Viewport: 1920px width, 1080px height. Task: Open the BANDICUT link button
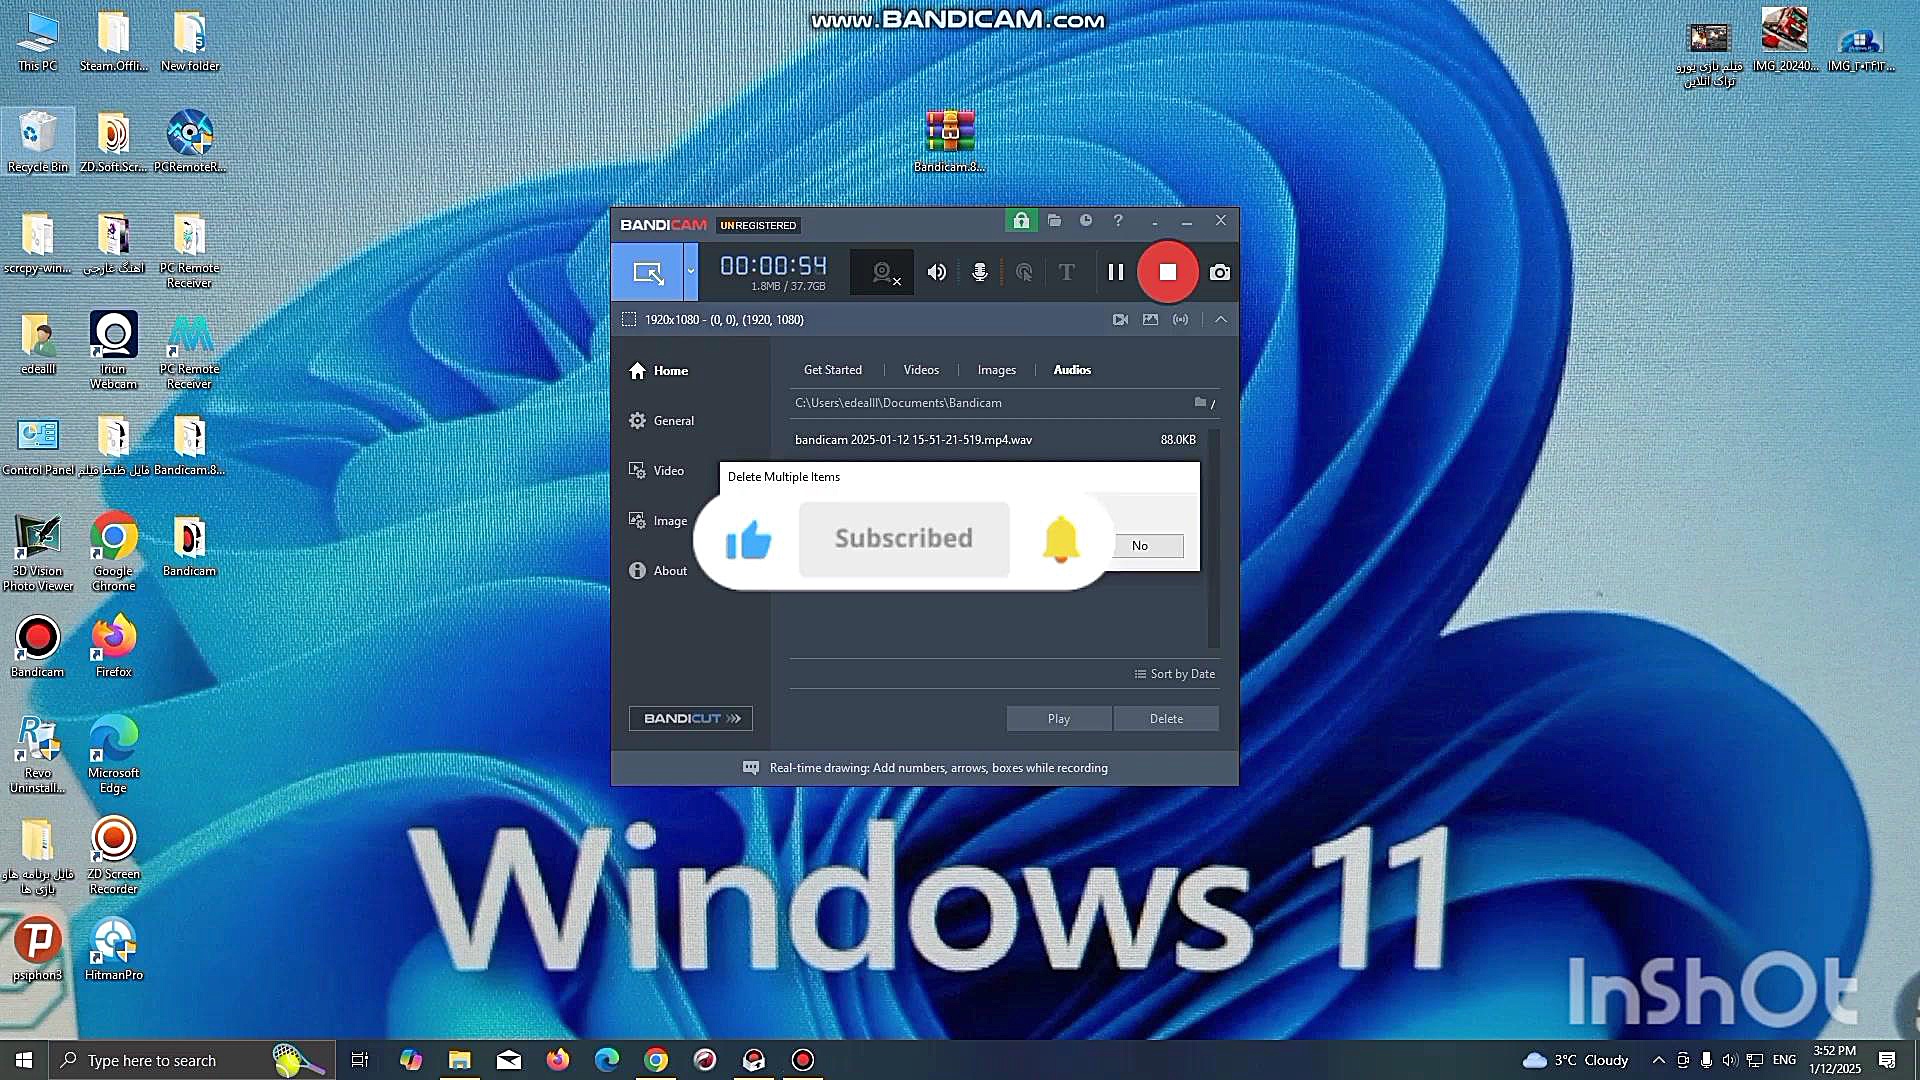(691, 719)
